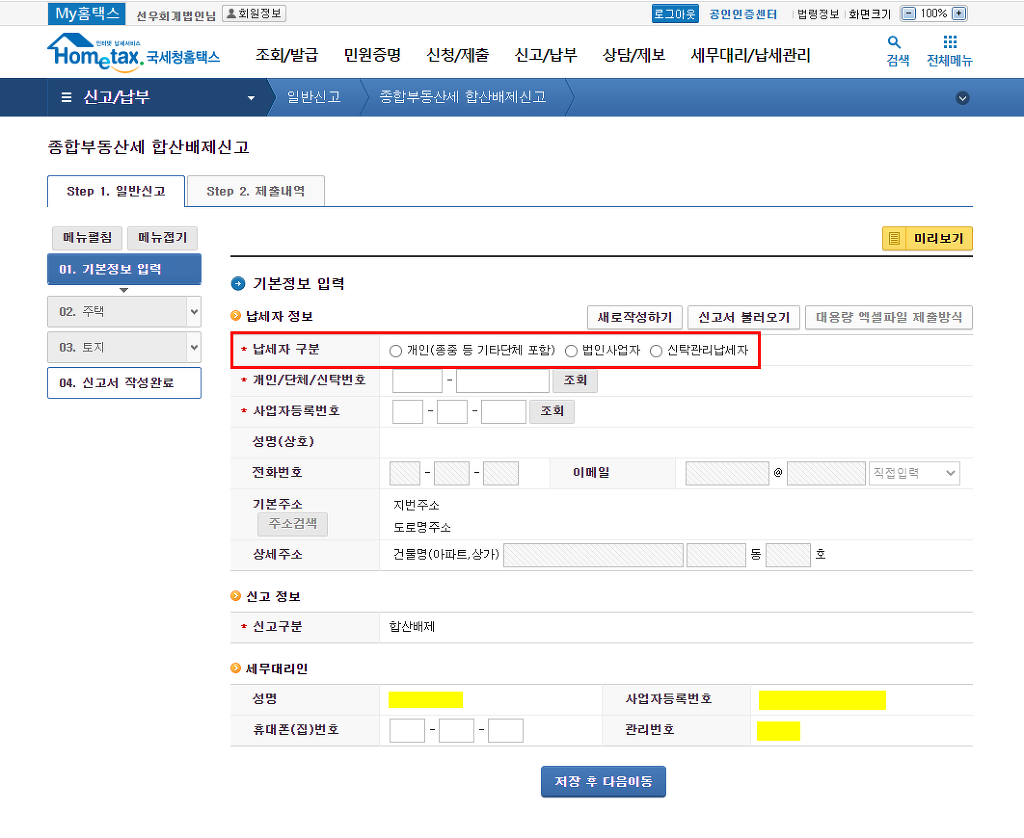Focus first 사업자등록번호 field
This screenshot has height=838, width=1024.
click(408, 412)
